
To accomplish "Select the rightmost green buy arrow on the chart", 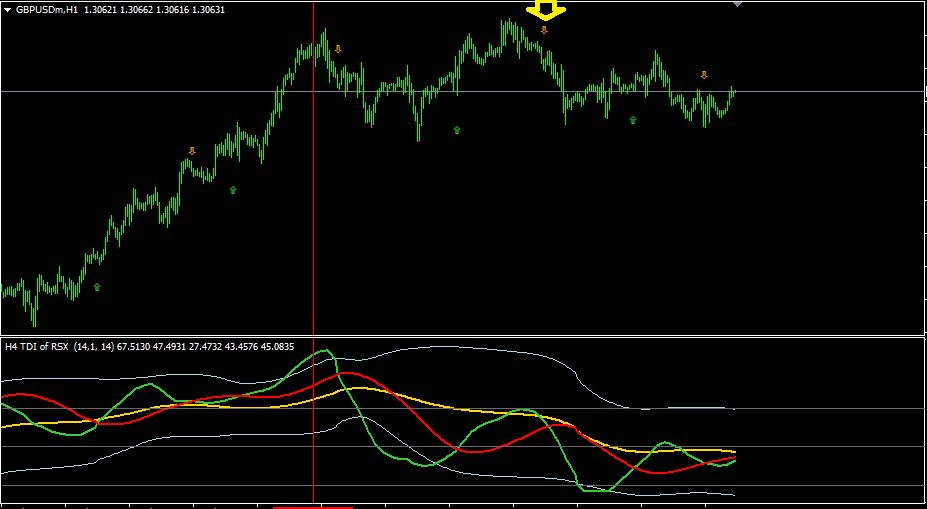I will pyautogui.click(x=633, y=120).
